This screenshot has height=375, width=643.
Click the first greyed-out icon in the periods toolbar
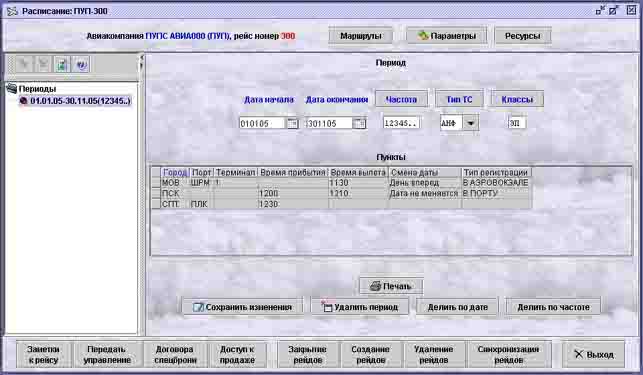pos(24,64)
